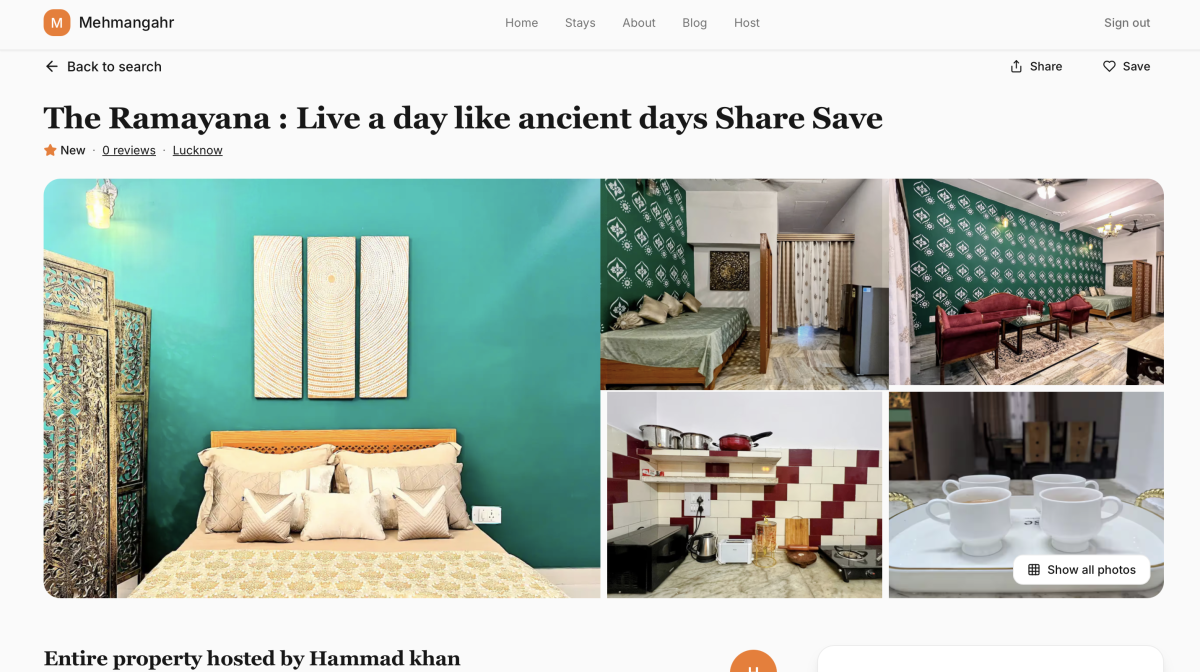Select Host in the top navigation
Image resolution: width=1200 pixels, height=672 pixels.
coord(747,23)
